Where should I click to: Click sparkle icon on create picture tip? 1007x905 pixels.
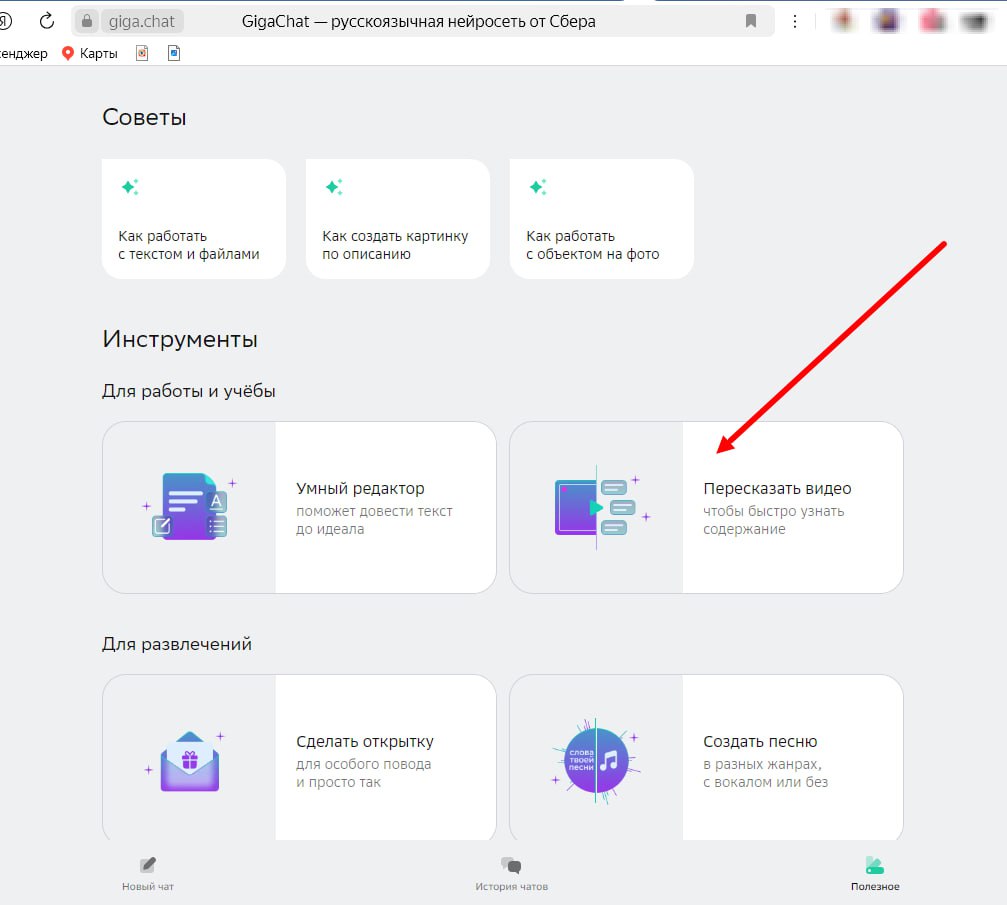coord(334,187)
